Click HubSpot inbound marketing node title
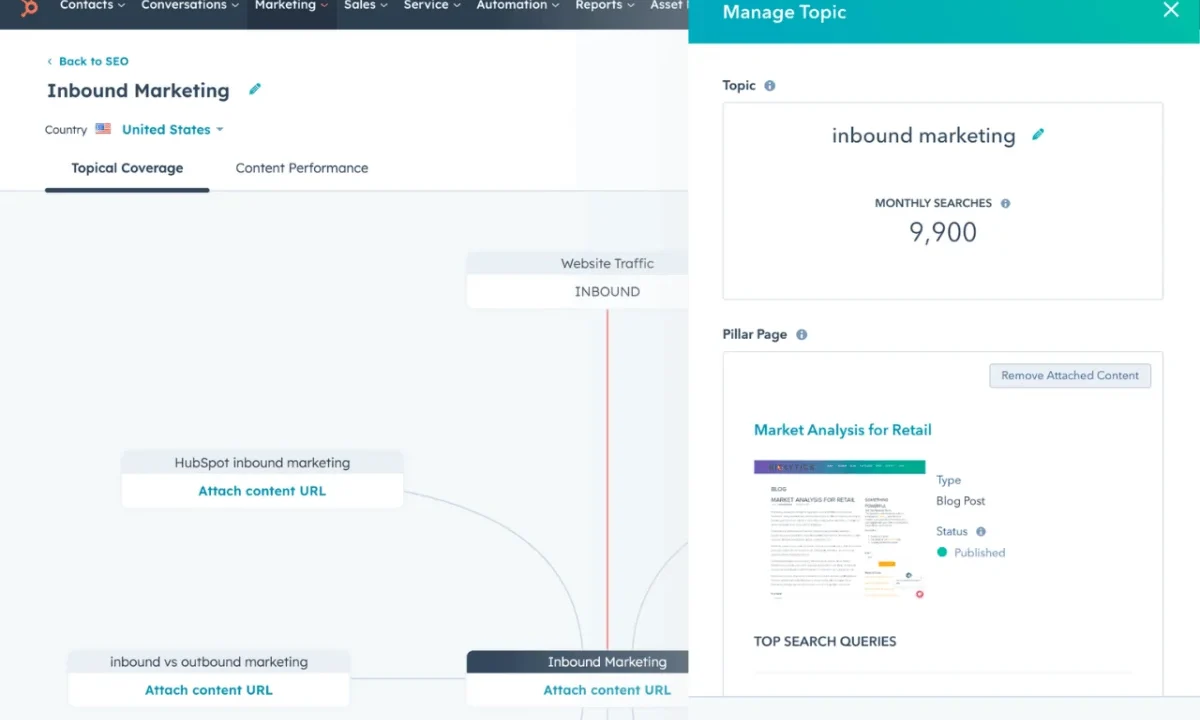The height and width of the screenshot is (720, 1200). click(262, 463)
